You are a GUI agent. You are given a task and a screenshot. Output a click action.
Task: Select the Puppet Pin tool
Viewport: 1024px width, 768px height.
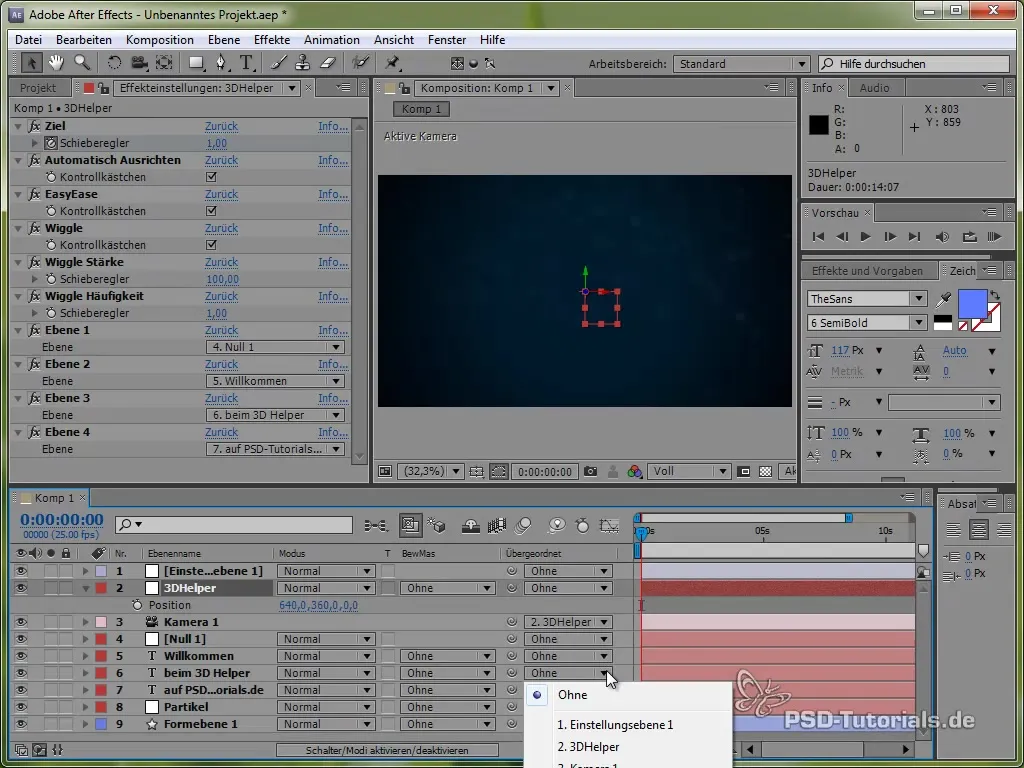[x=392, y=63]
